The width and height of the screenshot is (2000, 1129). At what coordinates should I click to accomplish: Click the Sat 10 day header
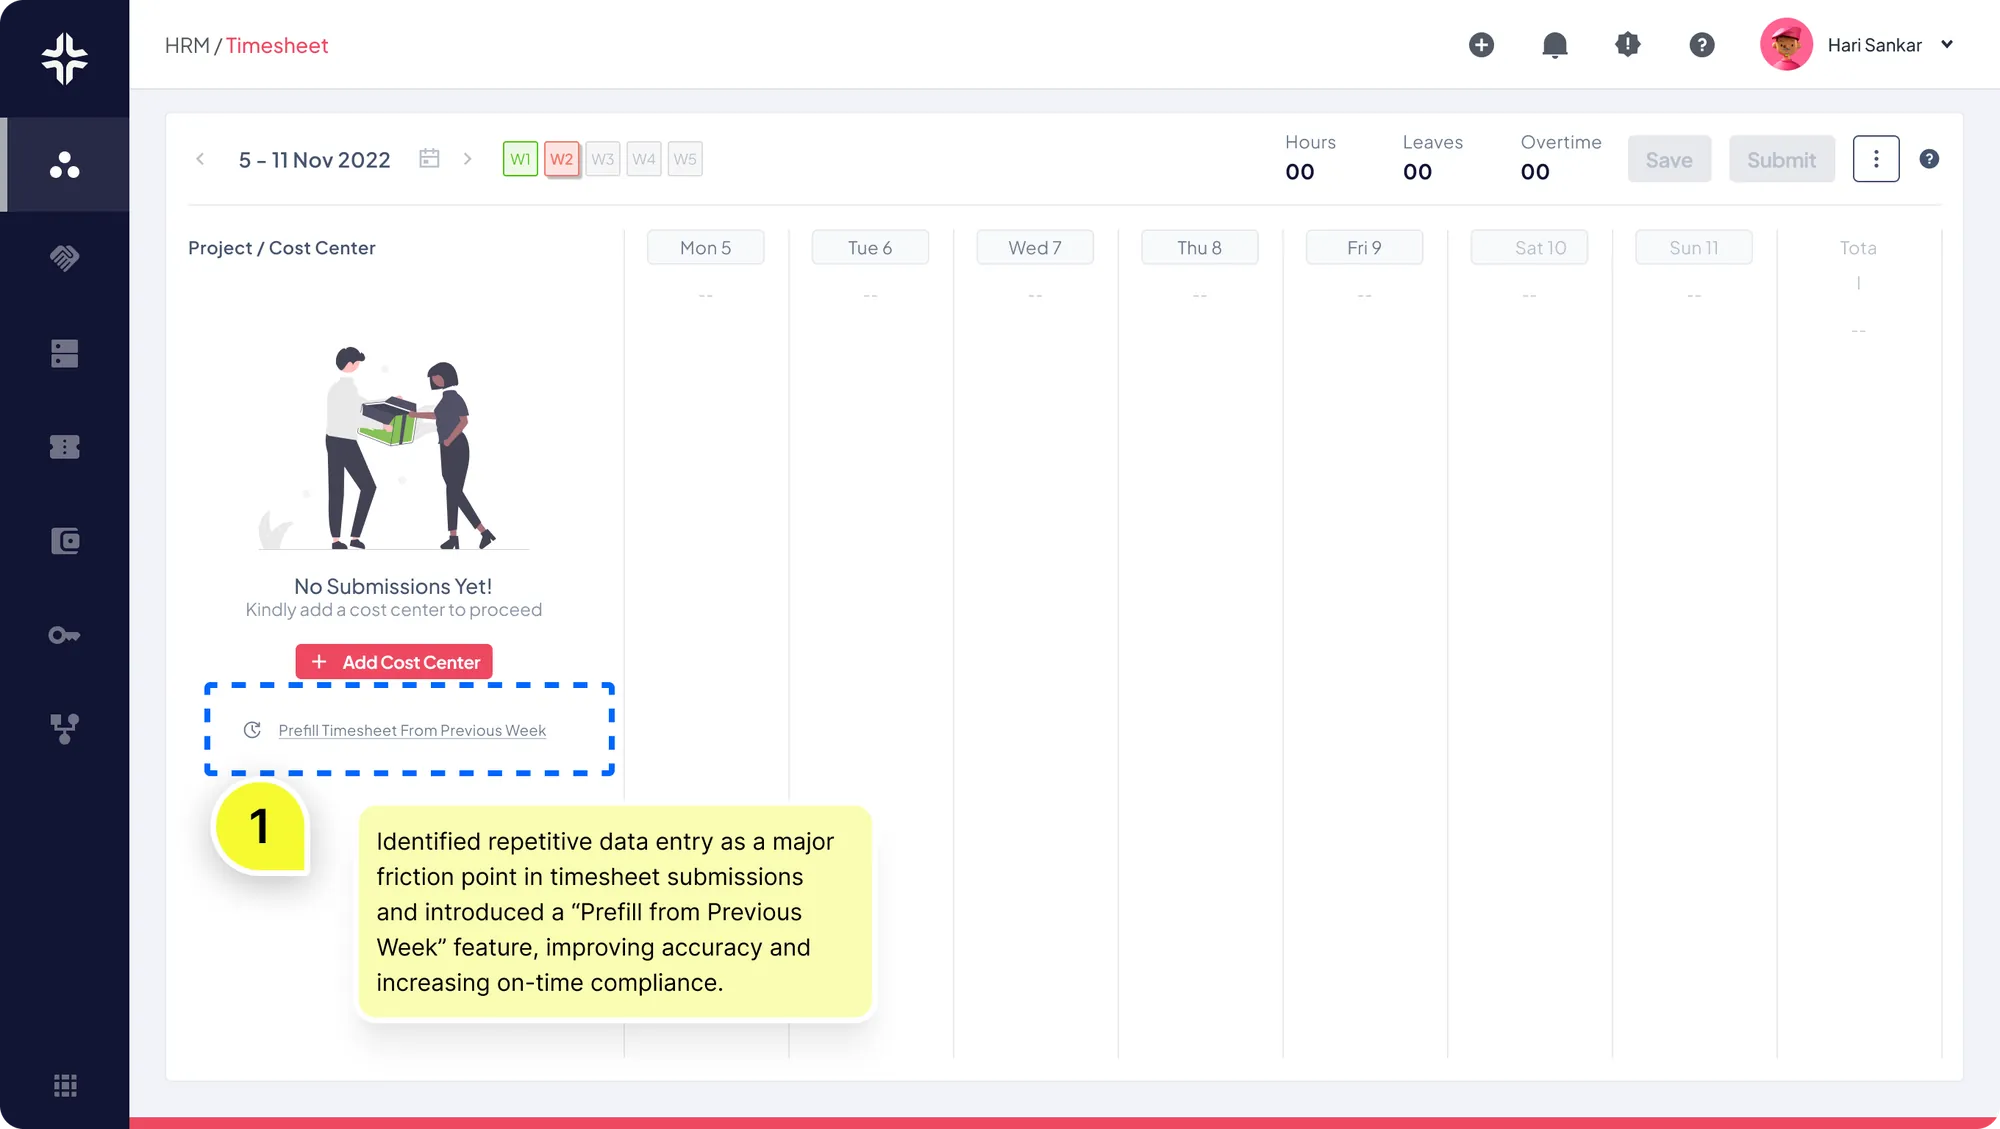coord(1529,247)
